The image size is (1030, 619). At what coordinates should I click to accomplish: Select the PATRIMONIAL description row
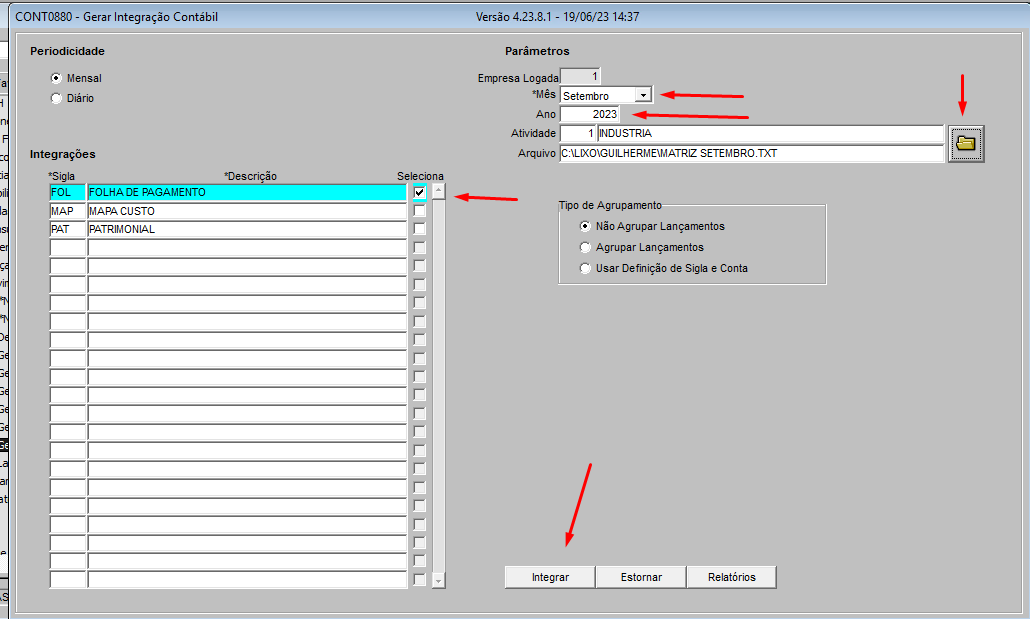[x=246, y=229]
